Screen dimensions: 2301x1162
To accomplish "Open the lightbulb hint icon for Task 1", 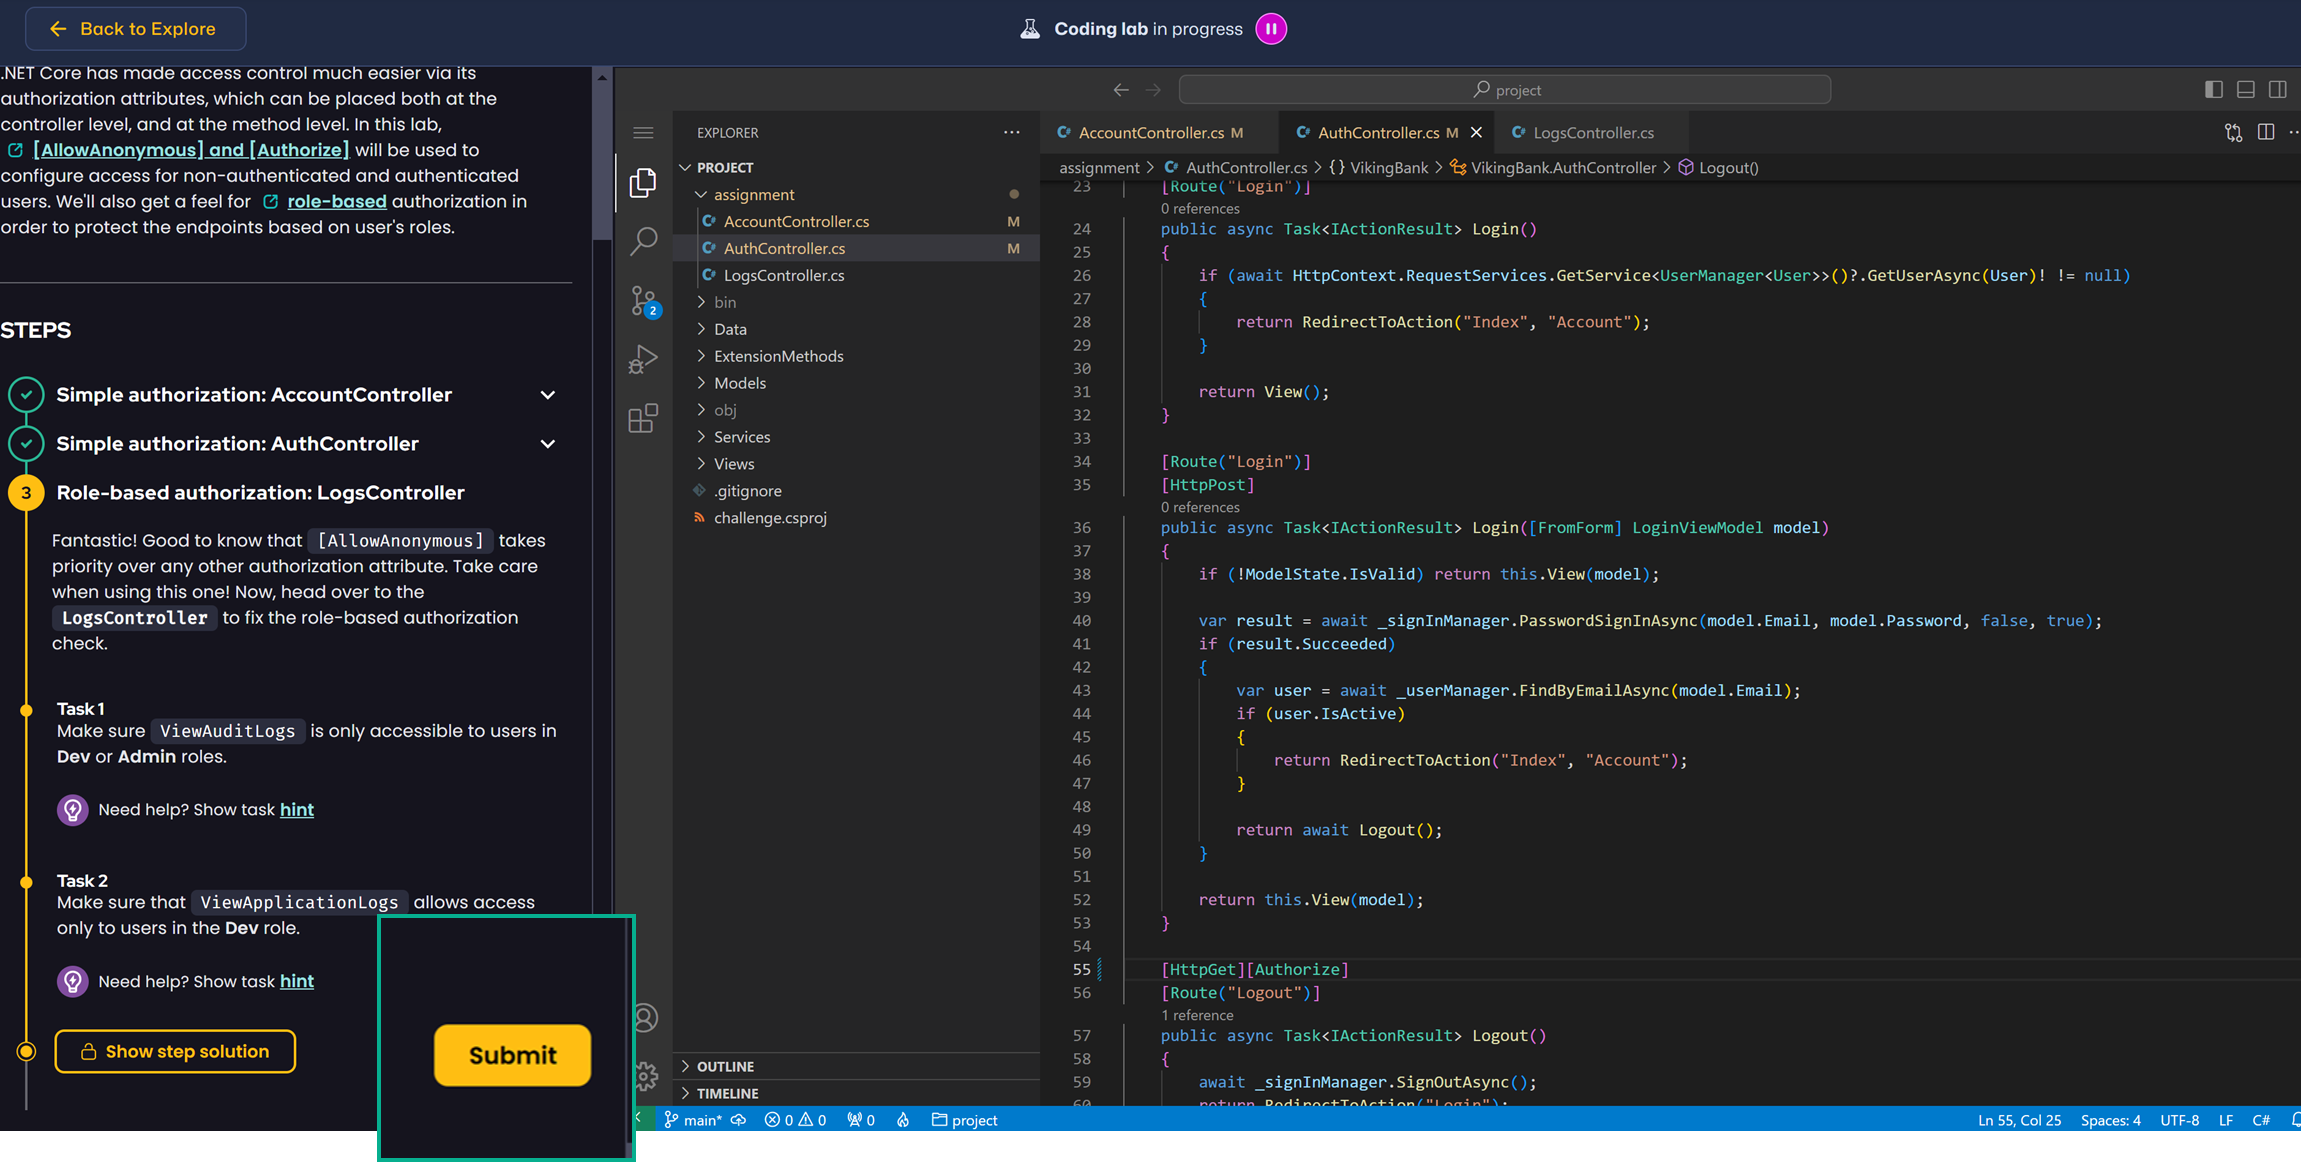I will click(x=72, y=810).
